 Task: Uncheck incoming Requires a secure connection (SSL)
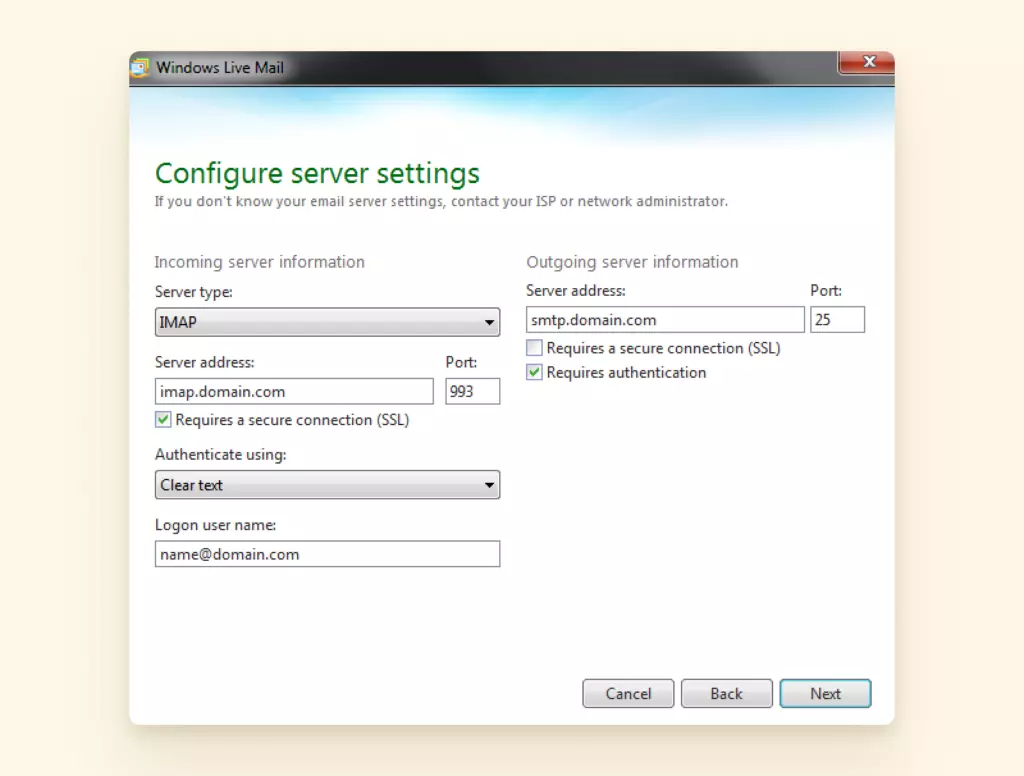(x=163, y=419)
